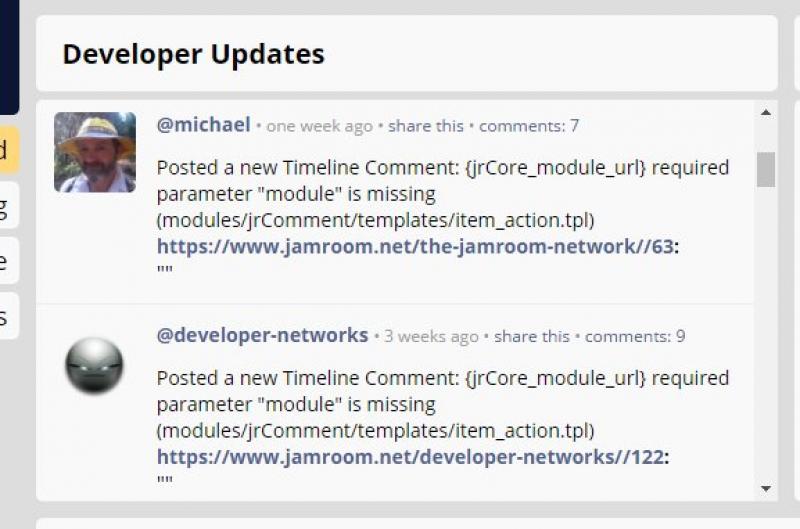Click the "3 weeks ago" timestamp
800x529 pixels.
(x=431, y=336)
